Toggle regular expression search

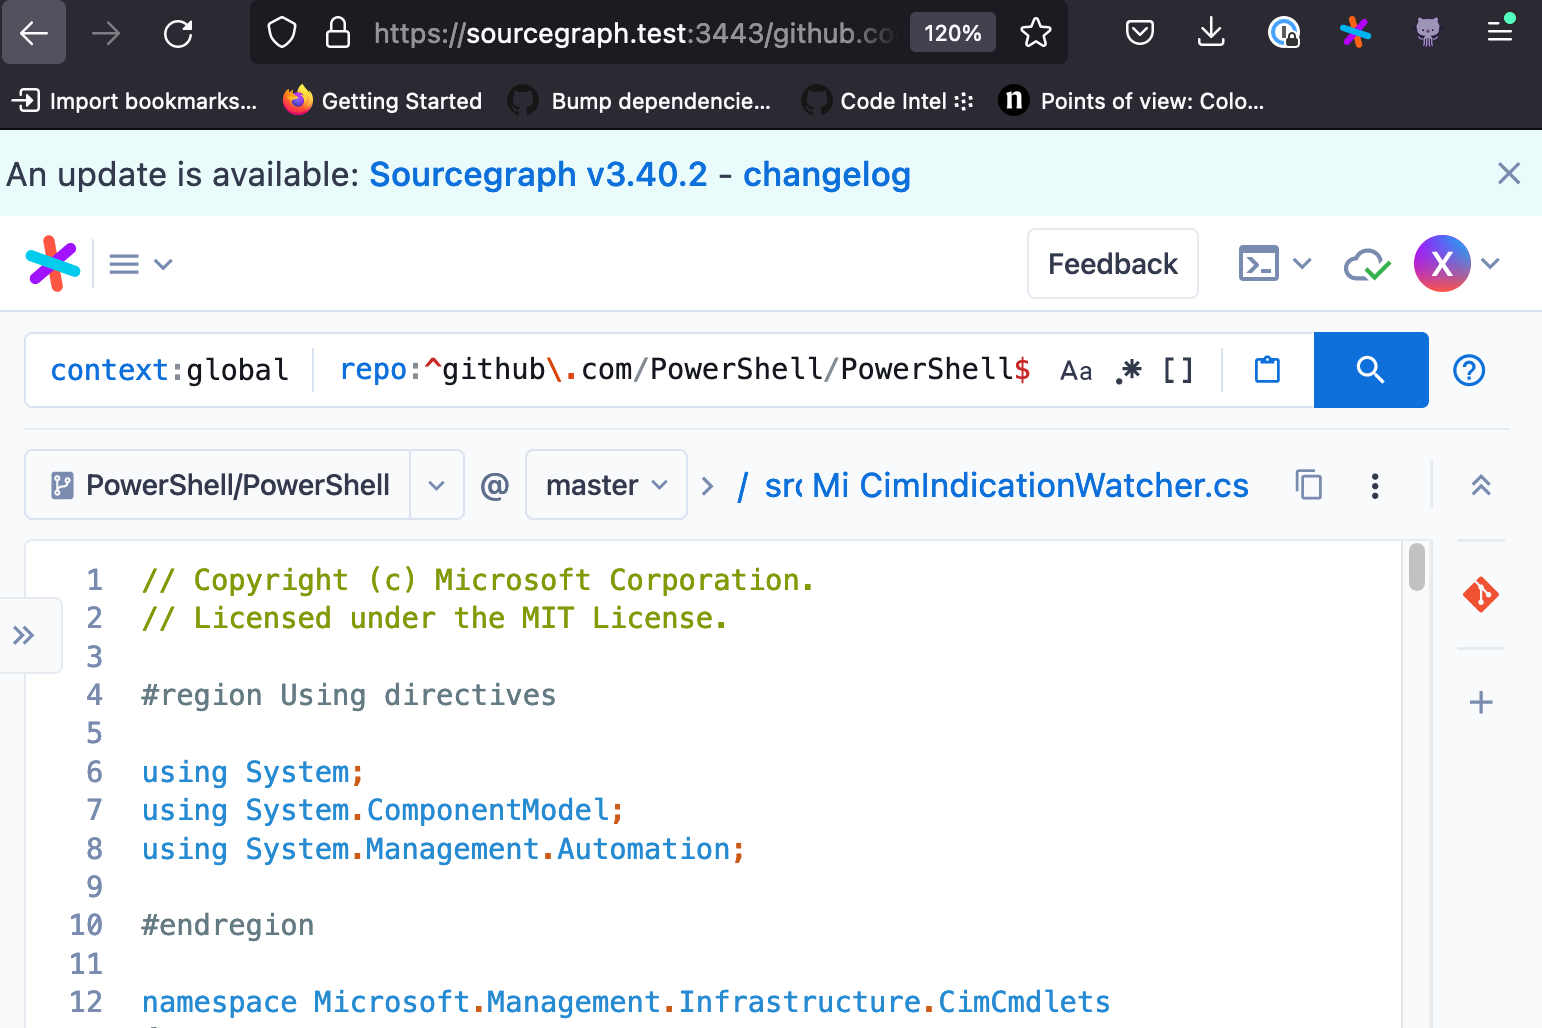(x=1128, y=371)
